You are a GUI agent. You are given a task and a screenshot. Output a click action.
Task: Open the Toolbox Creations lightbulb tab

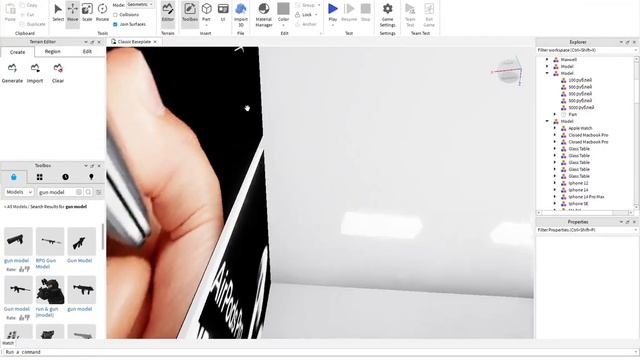pos(91,177)
